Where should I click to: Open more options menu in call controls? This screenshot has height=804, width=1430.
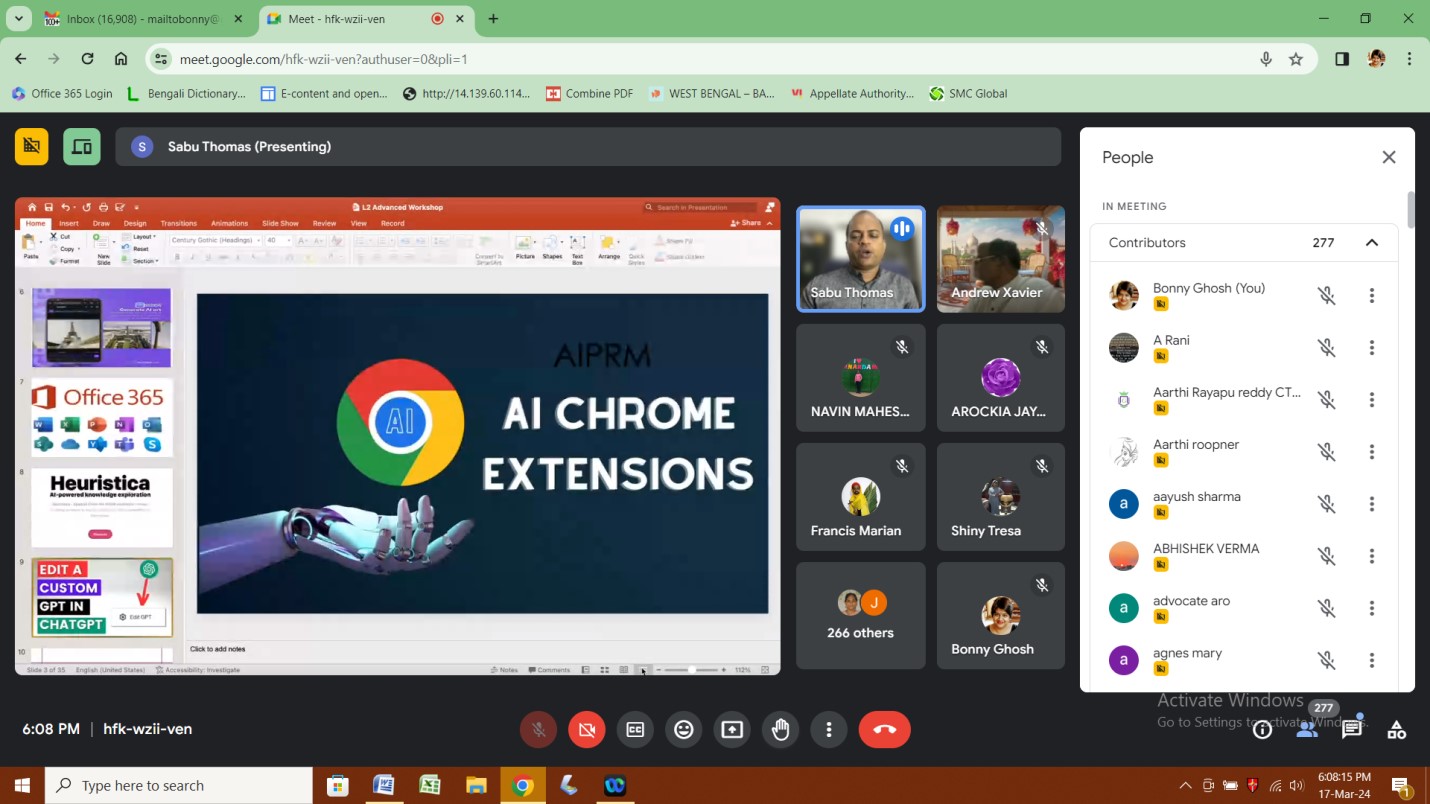click(x=828, y=730)
